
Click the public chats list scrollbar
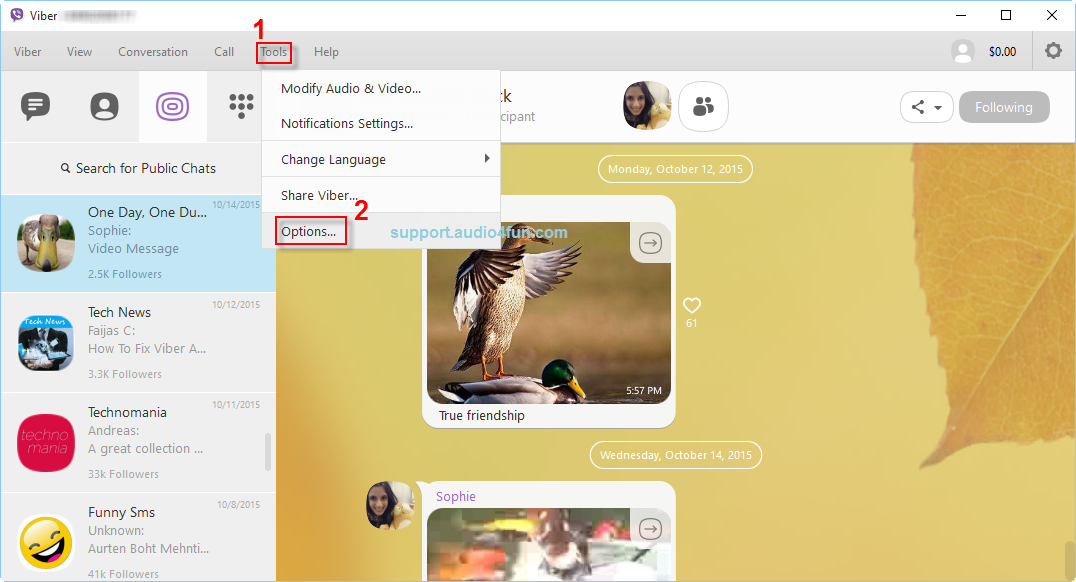(x=268, y=452)
